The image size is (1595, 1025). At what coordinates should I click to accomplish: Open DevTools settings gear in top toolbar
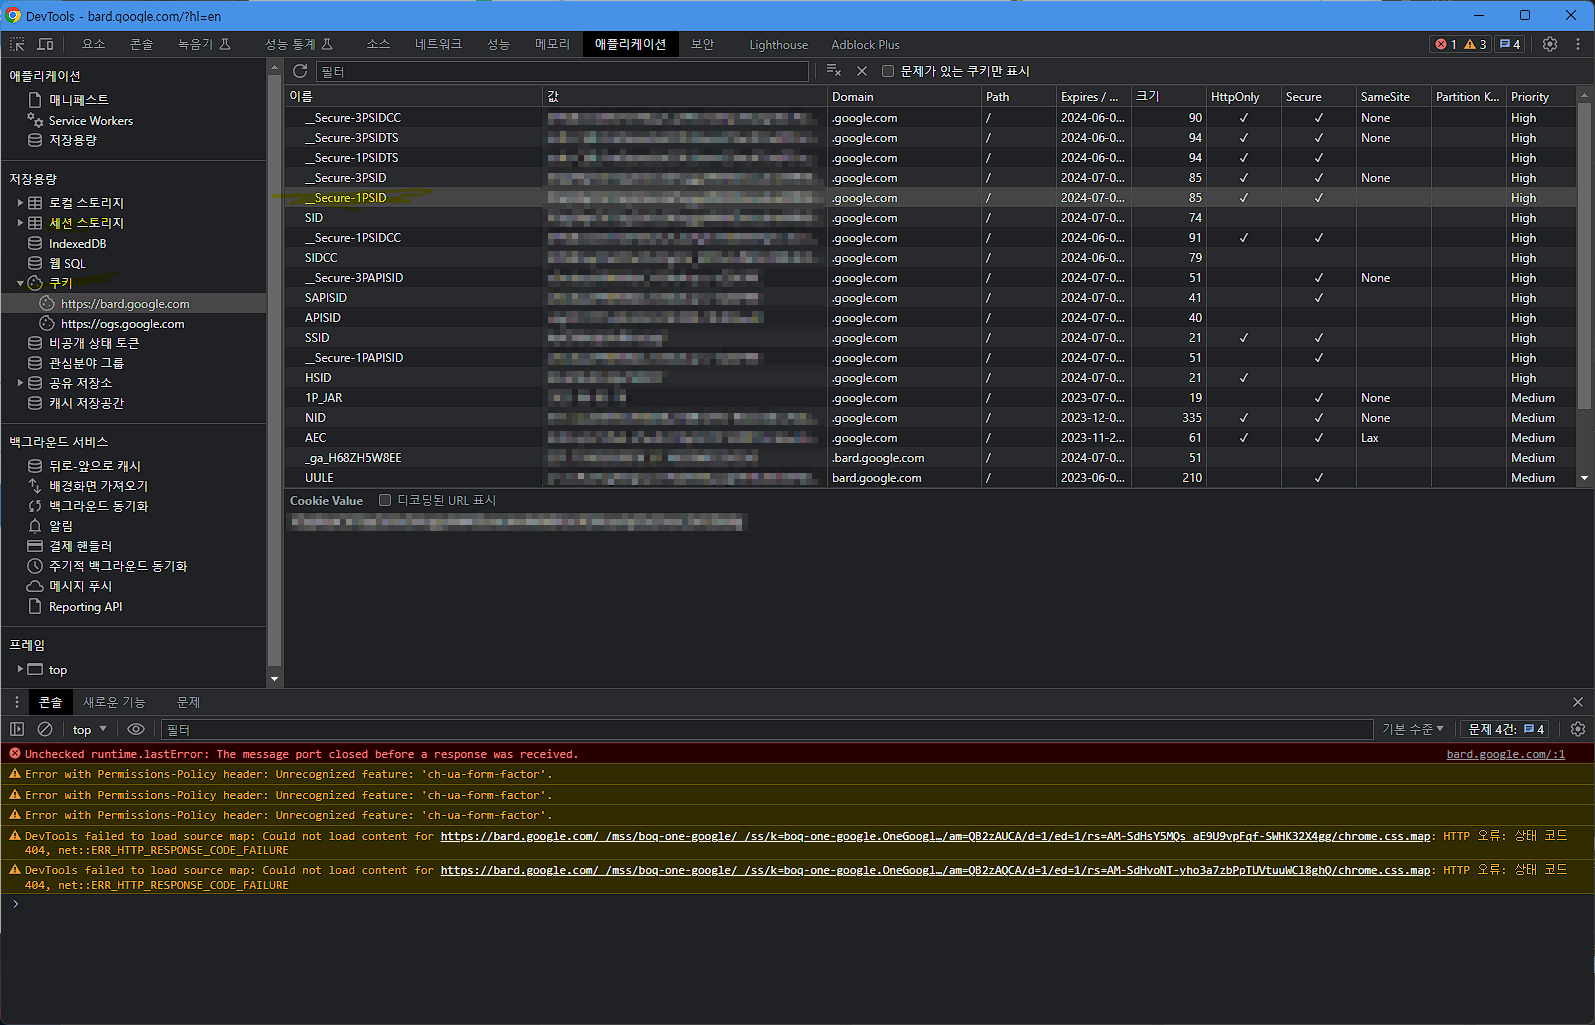(1550, 44)
